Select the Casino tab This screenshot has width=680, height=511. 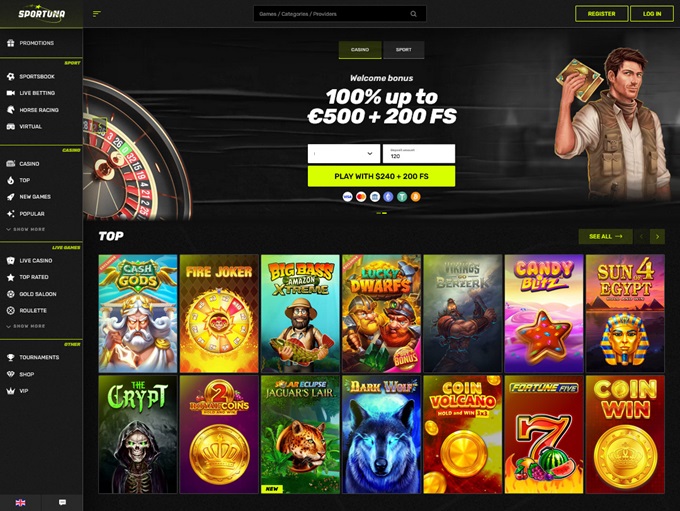coord(360,49)
